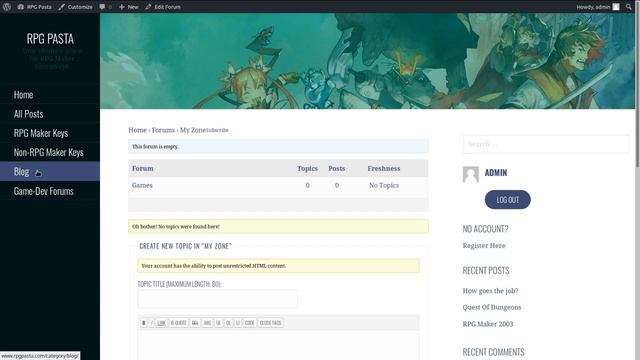Click the admin bar search magnifier icon
640x360 pixels.
[x=629, y=7]
